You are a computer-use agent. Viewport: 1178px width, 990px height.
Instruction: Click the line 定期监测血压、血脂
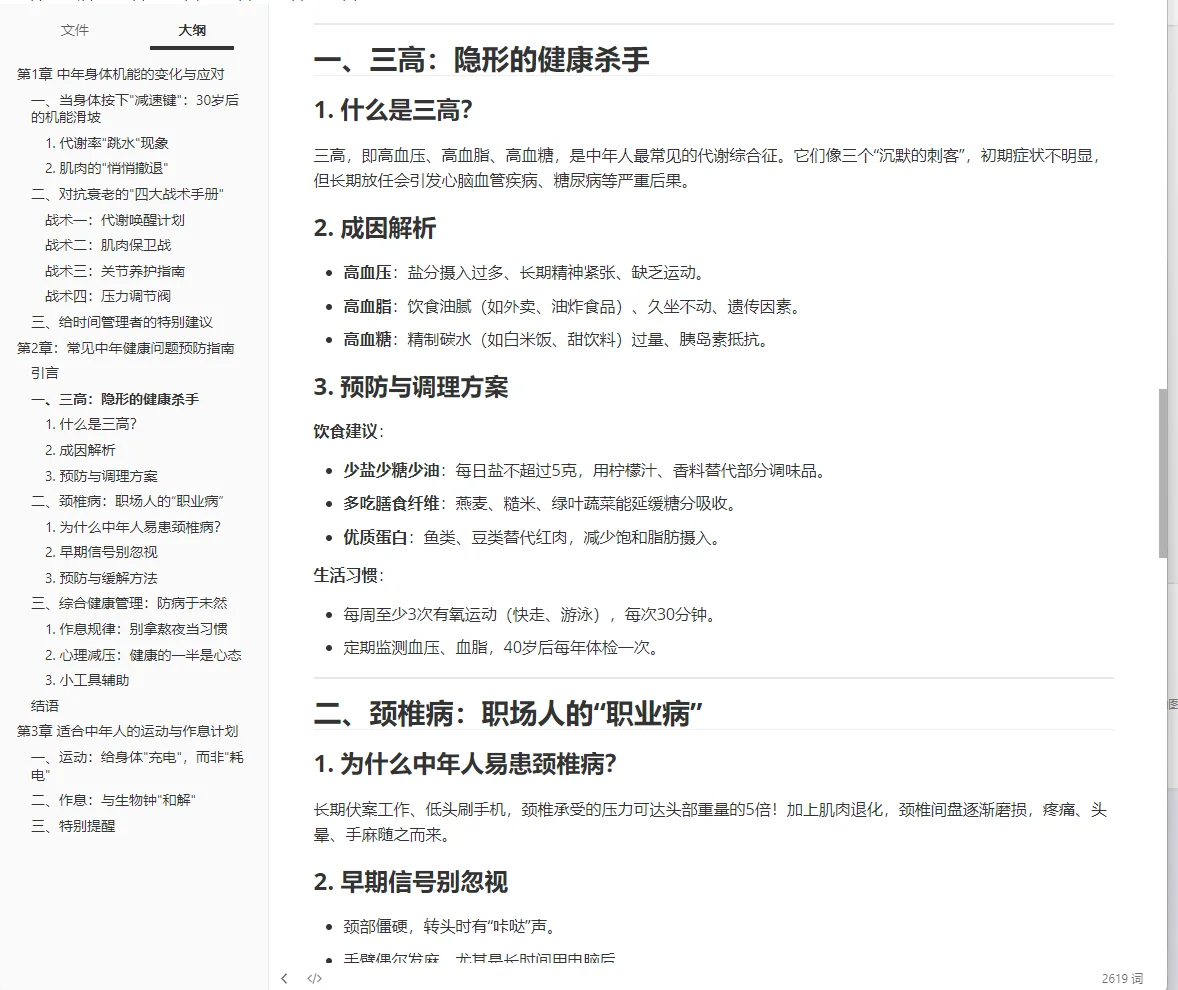[x=503, y=647]
